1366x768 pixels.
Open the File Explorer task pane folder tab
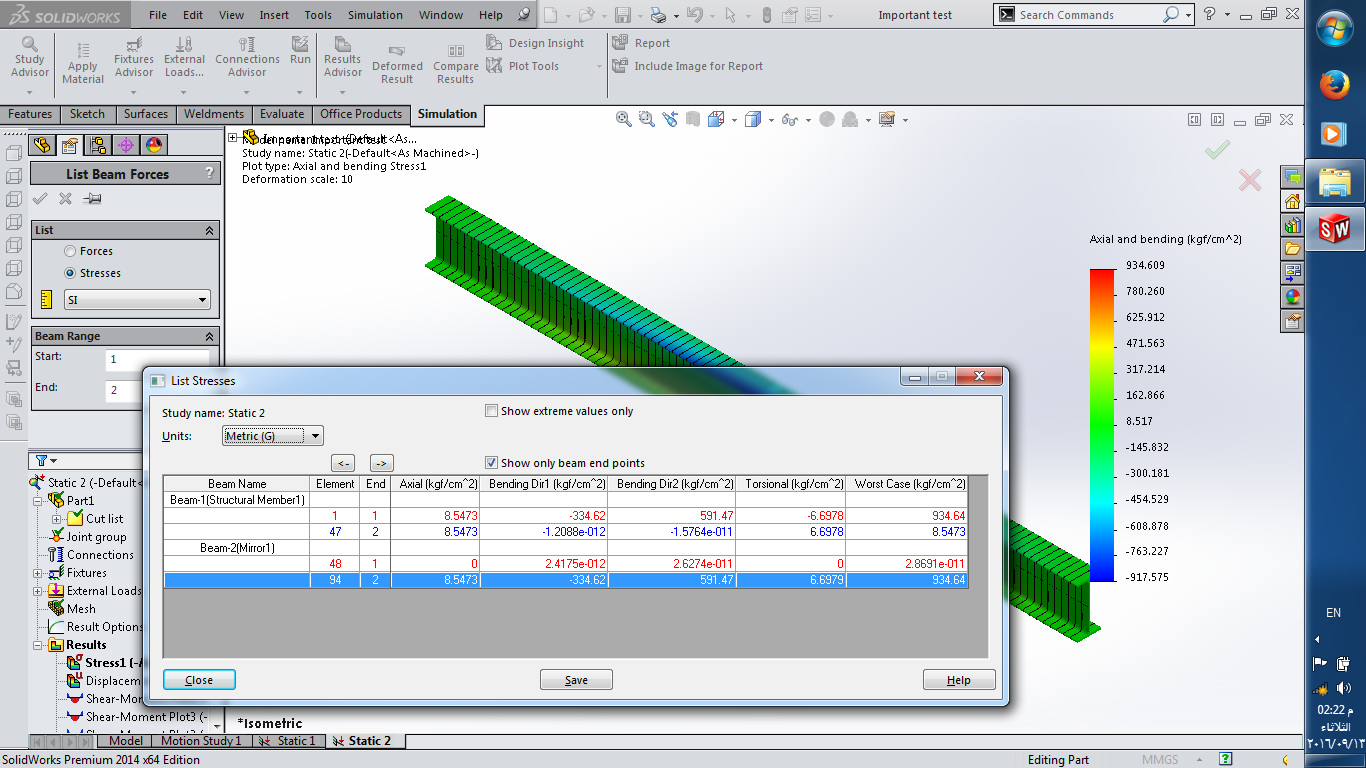pos(1293,249)
